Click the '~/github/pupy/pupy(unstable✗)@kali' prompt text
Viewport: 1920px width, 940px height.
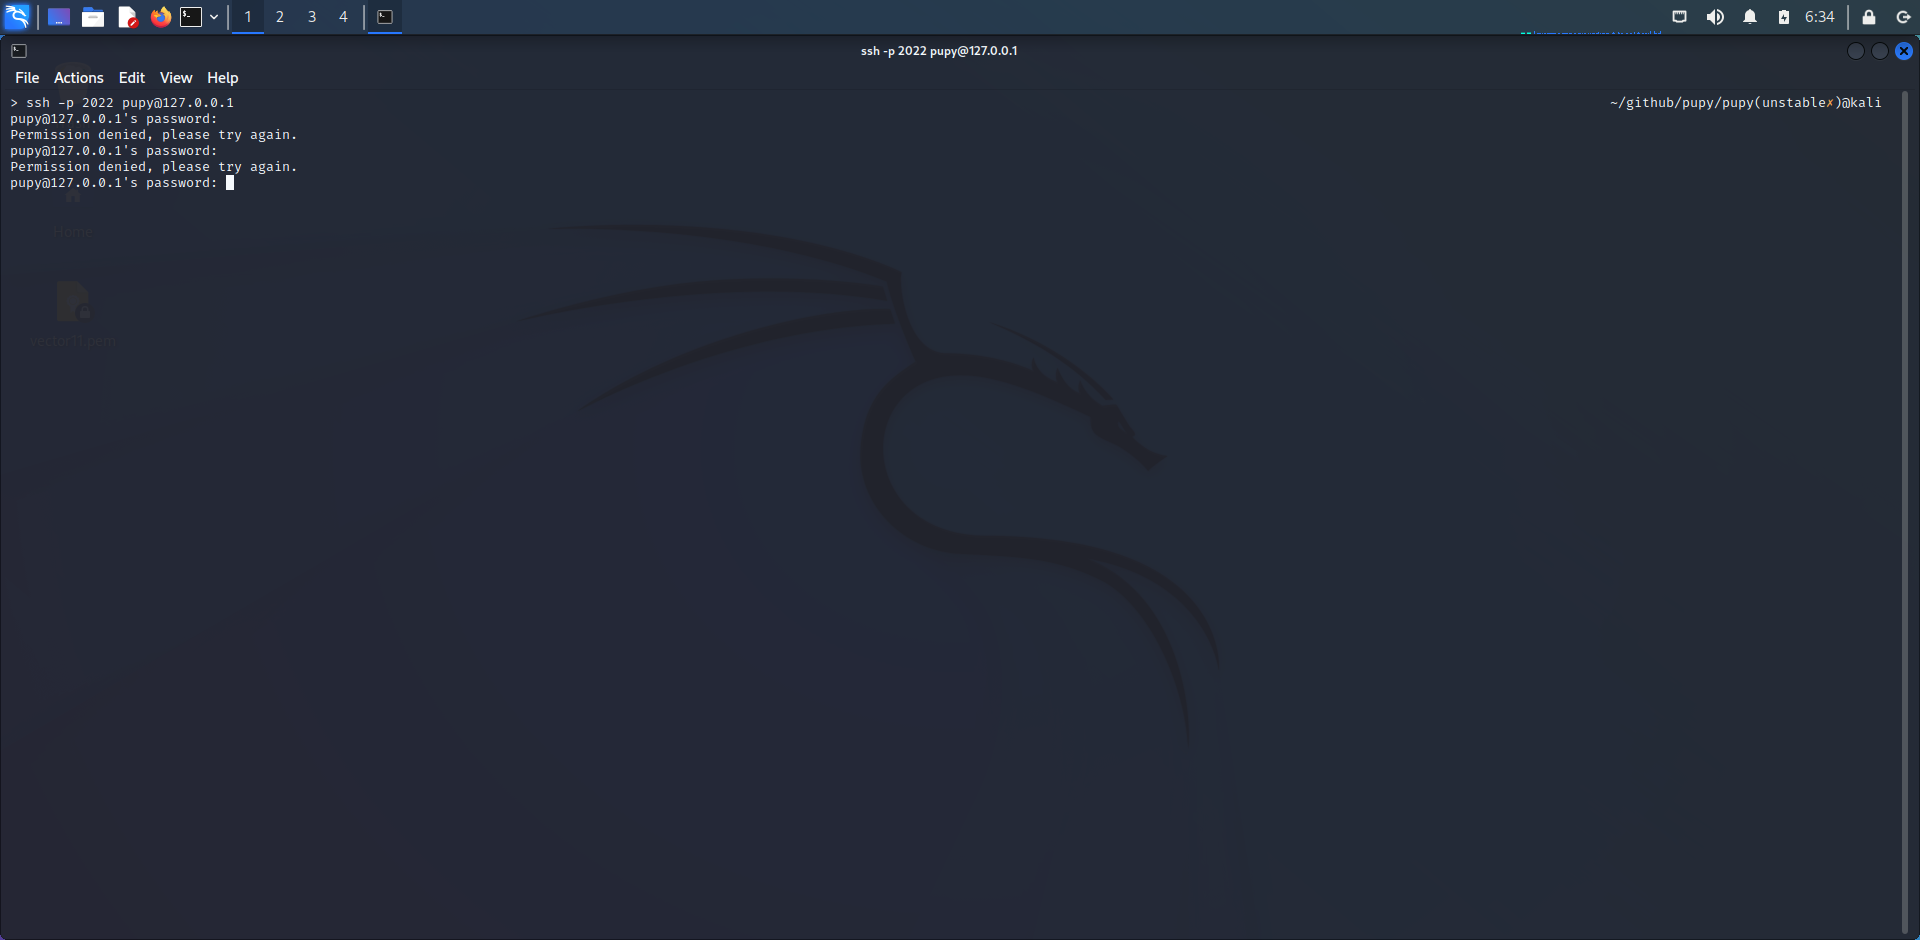coord(1746,103)
